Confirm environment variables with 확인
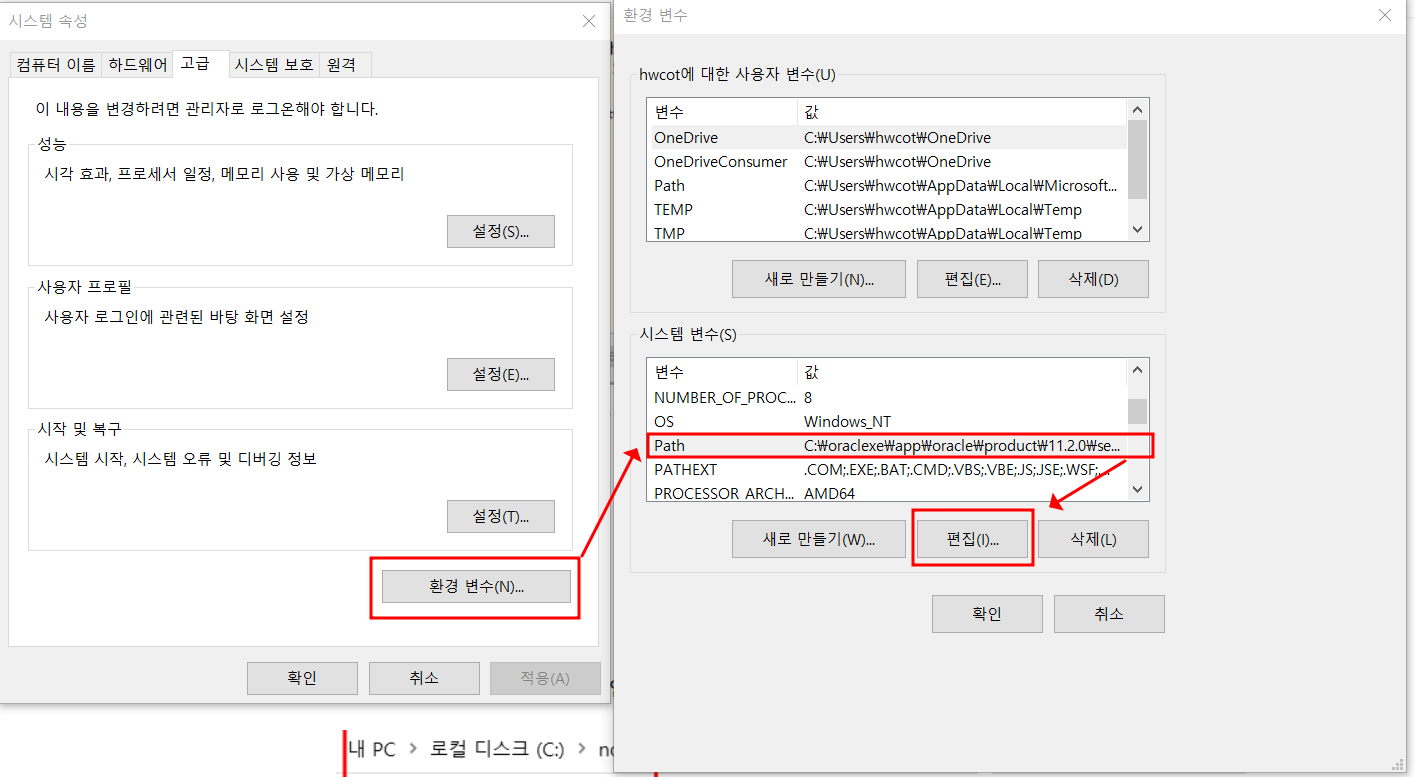This screenshot has width=1415, height=777. pyautogui.click(x=986, y=613)
